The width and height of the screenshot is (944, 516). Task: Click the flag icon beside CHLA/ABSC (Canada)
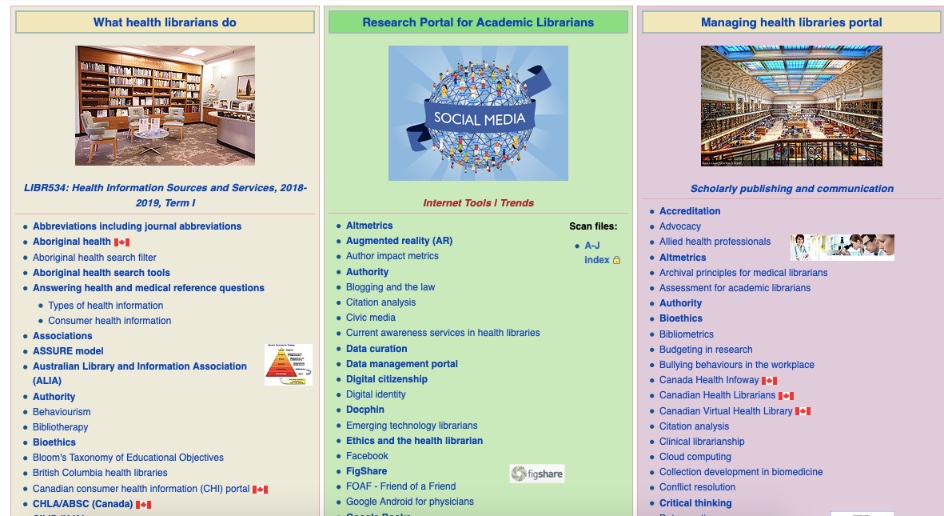point(143,505)
